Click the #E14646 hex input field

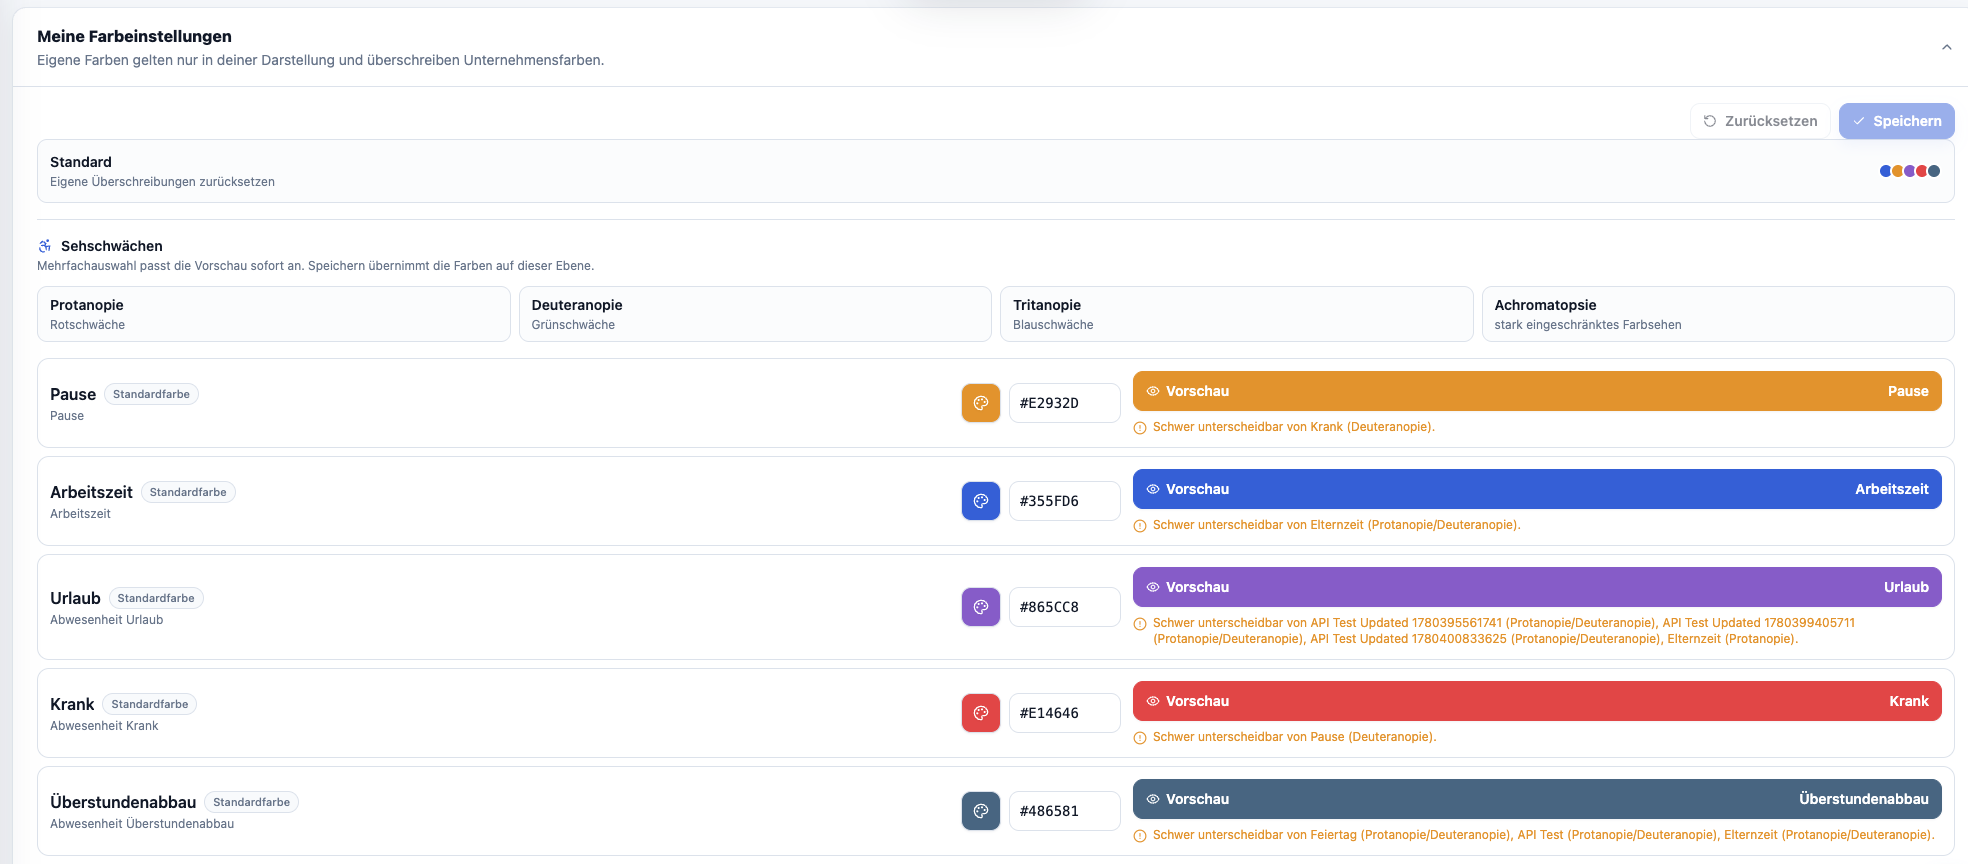[x=1064, y=713]
